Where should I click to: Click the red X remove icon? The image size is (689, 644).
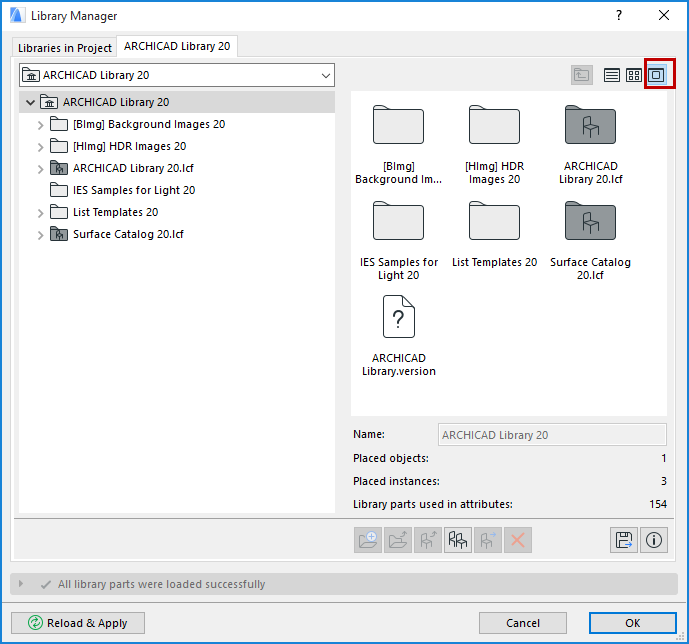pos(518,540)
